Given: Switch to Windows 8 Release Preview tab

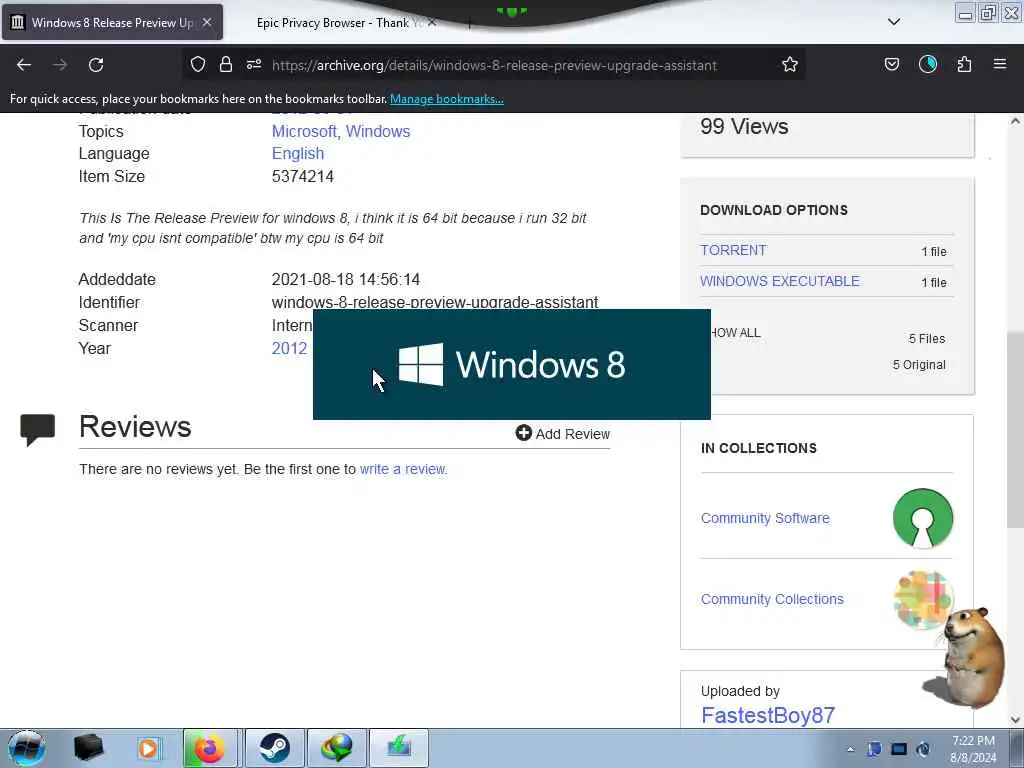Looking at the screenshot, I should click(x=112, y=22).
